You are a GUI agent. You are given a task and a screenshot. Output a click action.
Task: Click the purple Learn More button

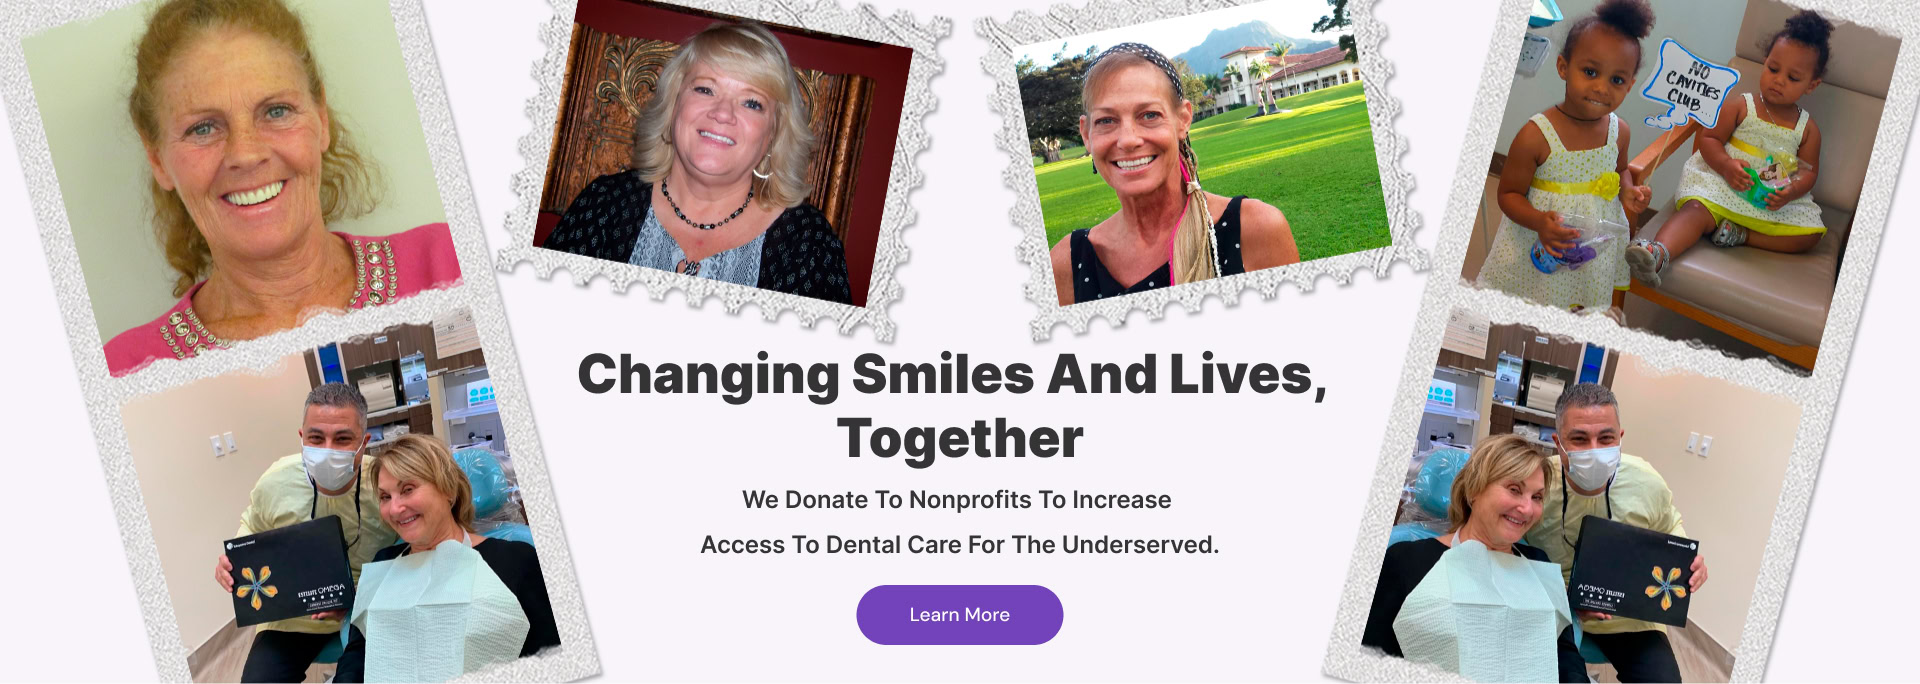tap(959, 615)
